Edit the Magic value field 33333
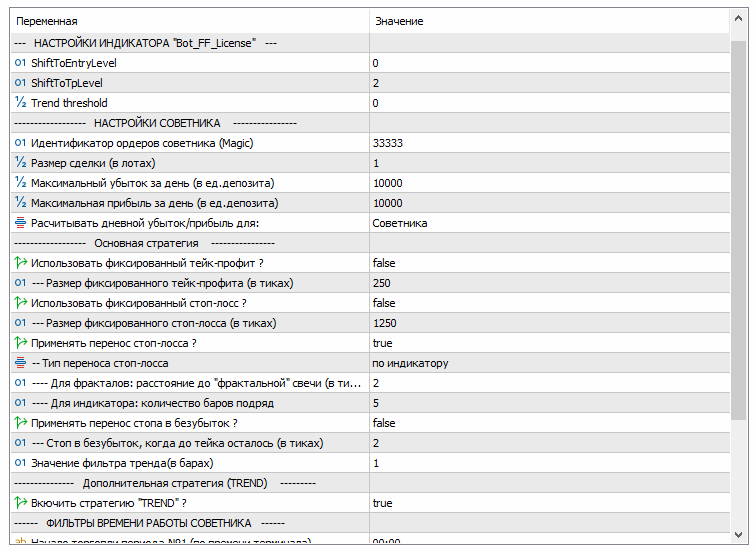756x551 pixels. [388, 143]
